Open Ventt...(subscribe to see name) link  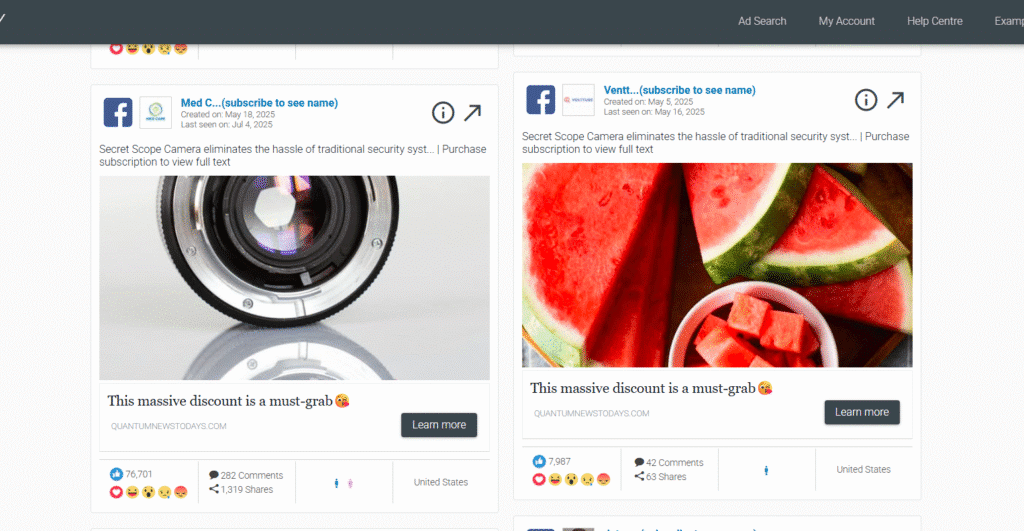click(679, 90)
